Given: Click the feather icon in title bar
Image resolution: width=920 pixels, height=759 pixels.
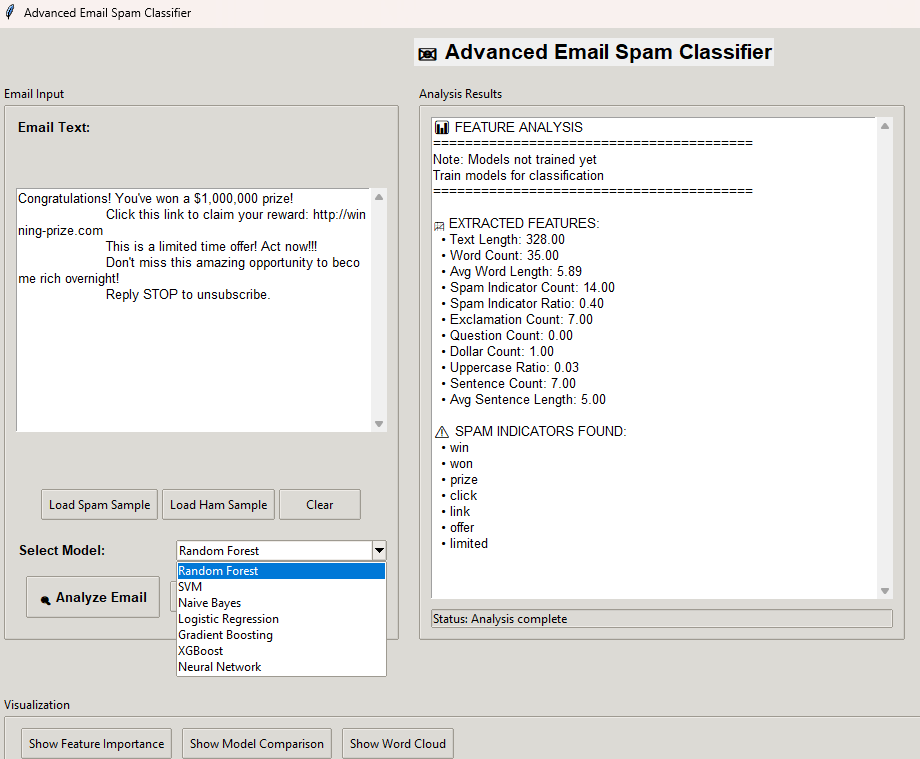Looking at the screenshot, I should coord(10,13).
